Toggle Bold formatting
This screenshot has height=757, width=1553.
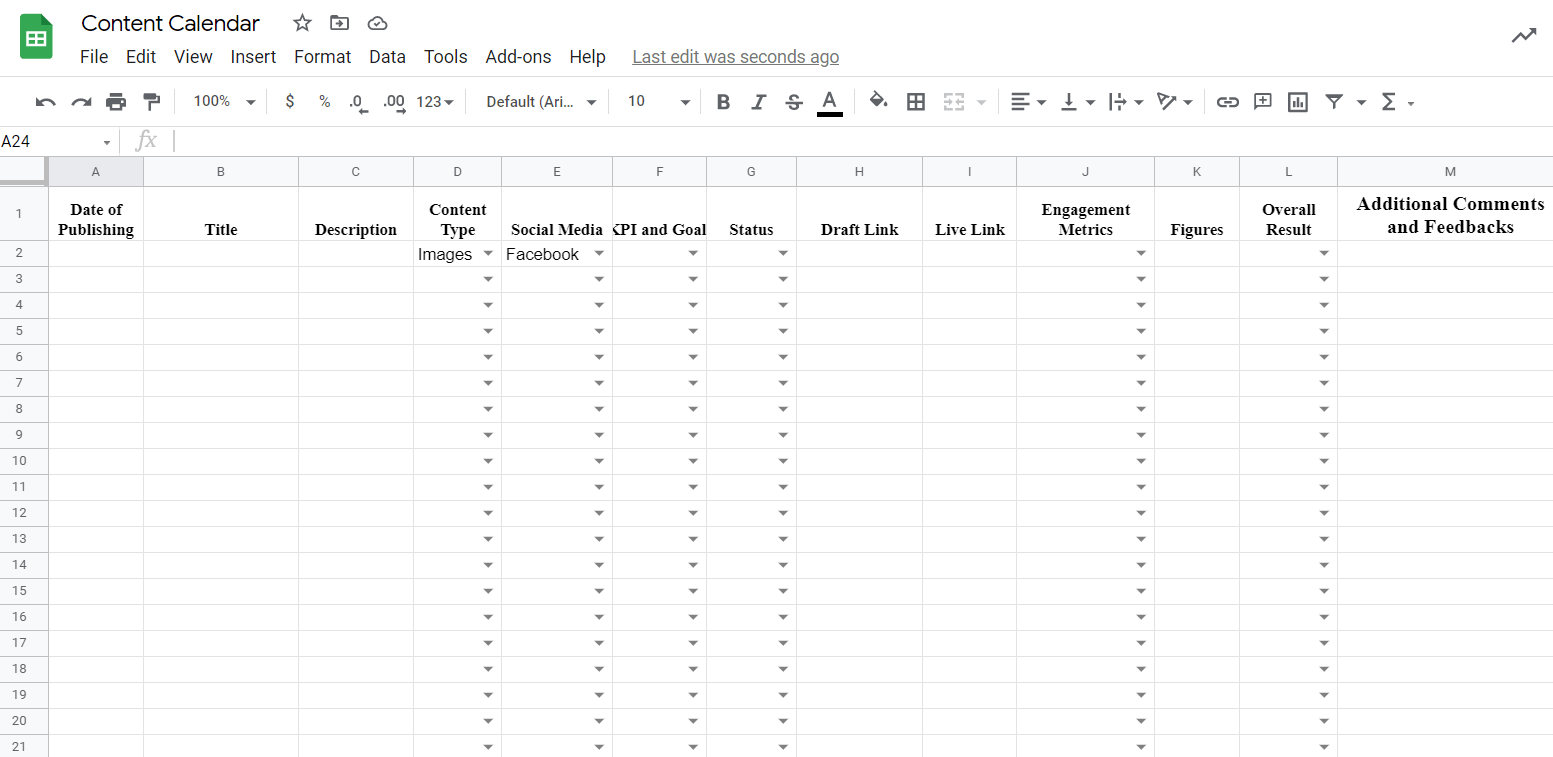tap(724, 102)
